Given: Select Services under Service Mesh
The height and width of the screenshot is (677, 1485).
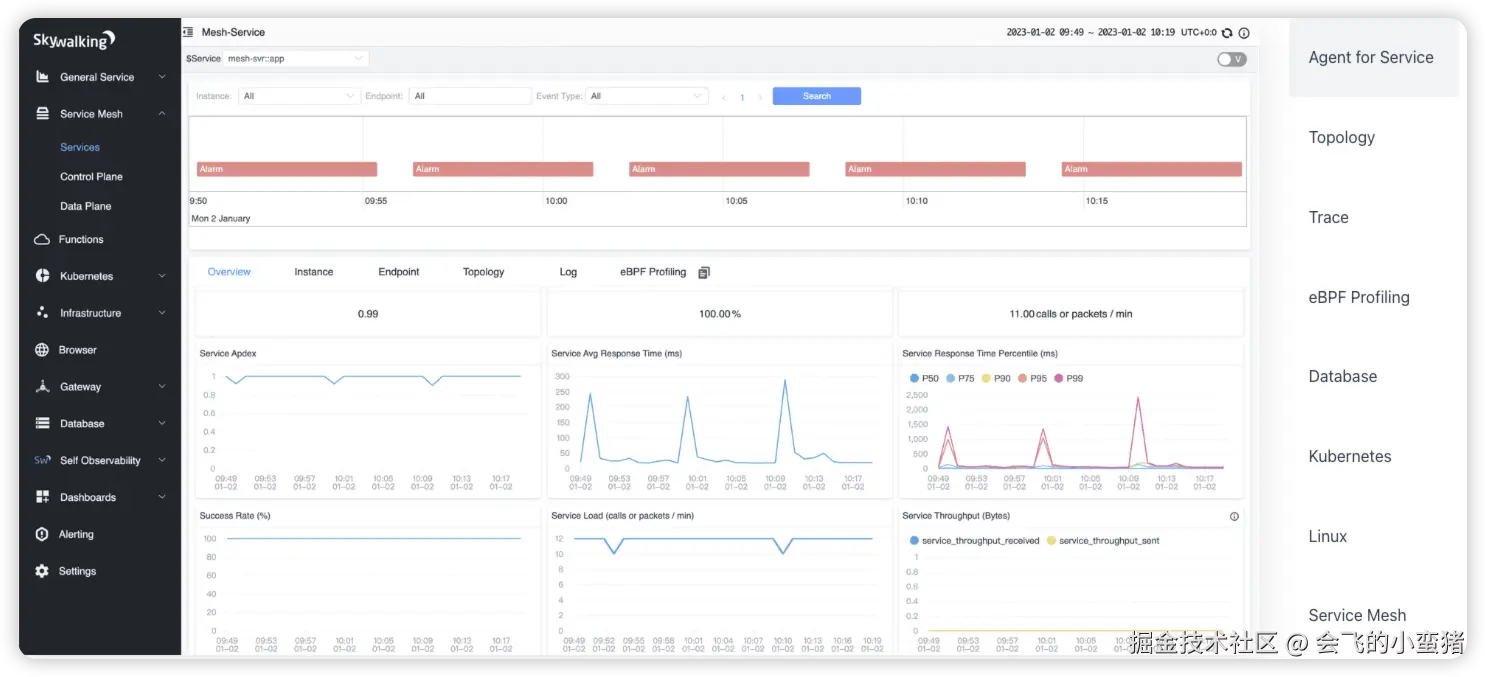Looking at the screenshot, I should pyautogui.click(x=80, y=147).
